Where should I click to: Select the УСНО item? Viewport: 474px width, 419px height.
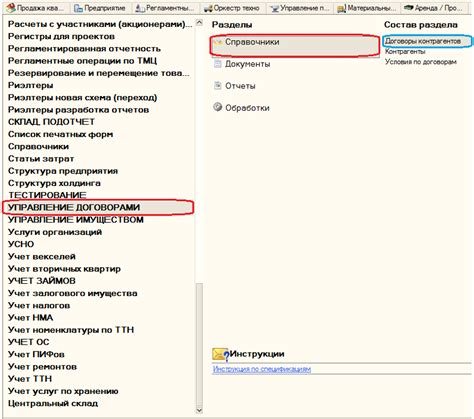[21, 244]
